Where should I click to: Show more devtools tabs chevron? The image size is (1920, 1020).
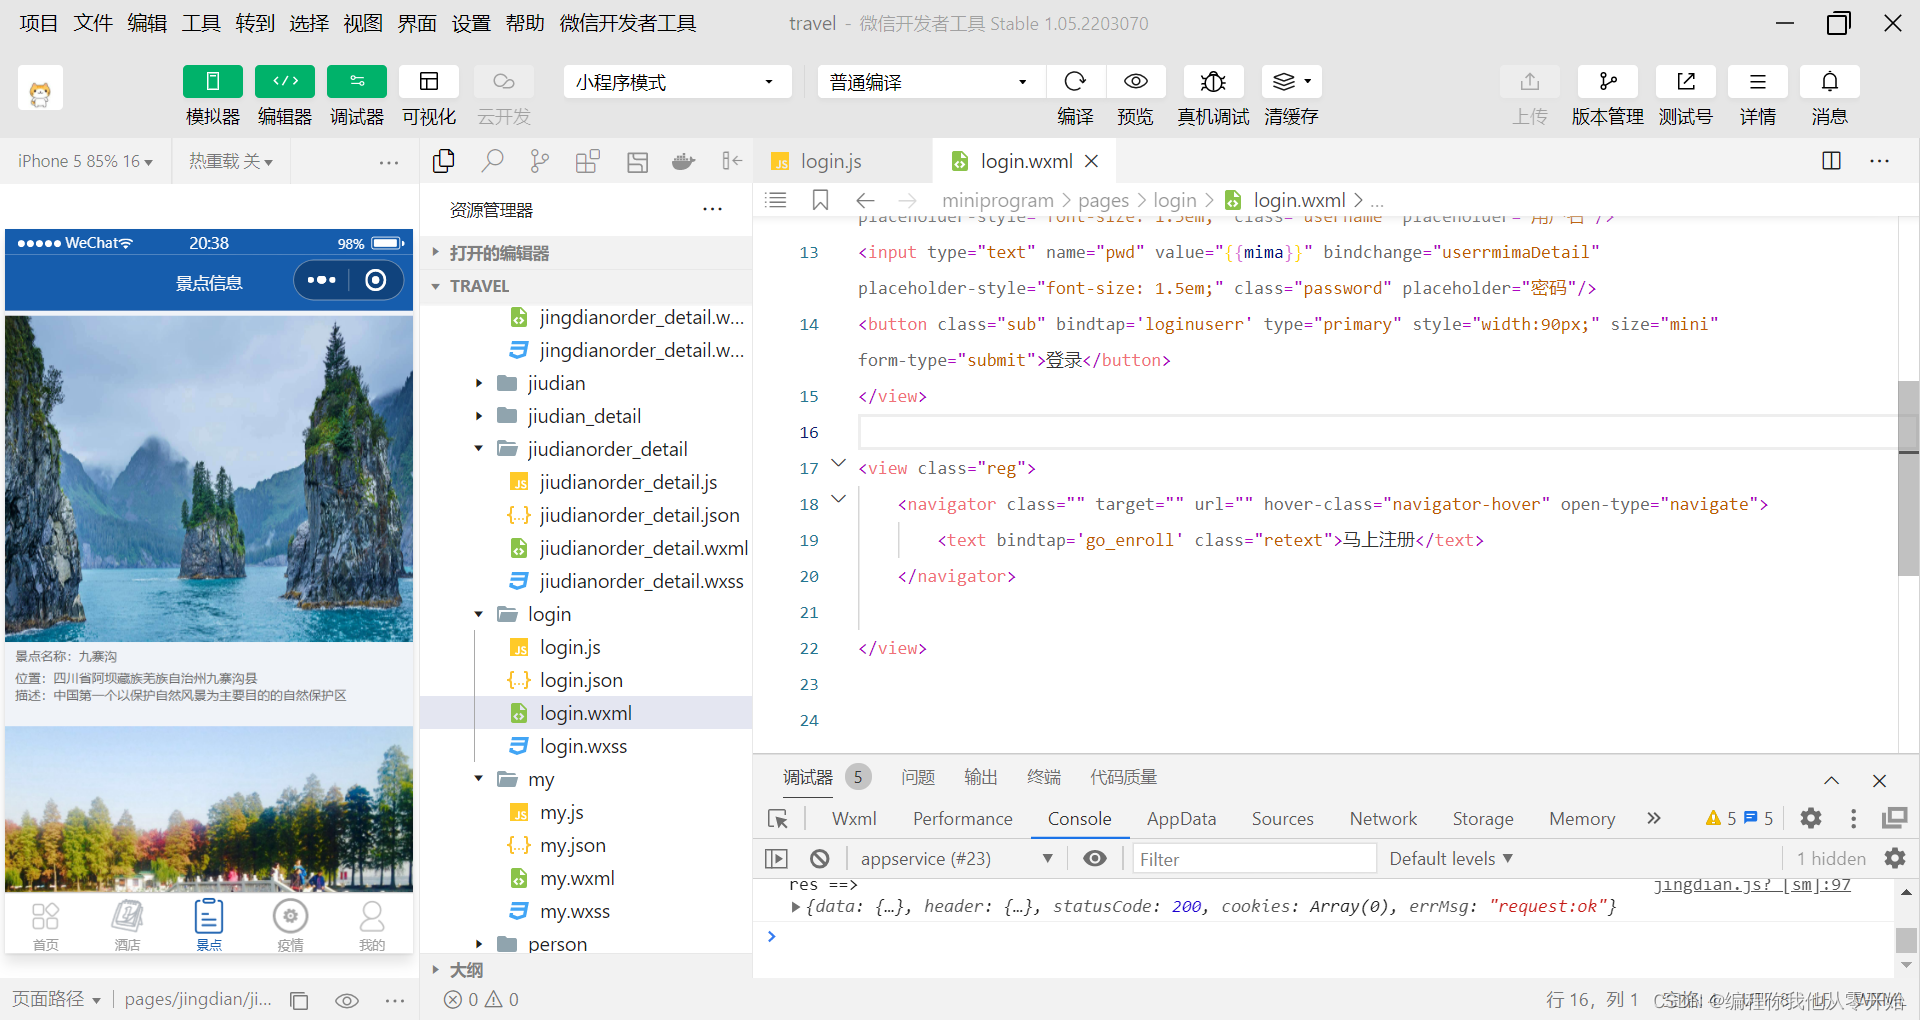[x=1654, y=819]
